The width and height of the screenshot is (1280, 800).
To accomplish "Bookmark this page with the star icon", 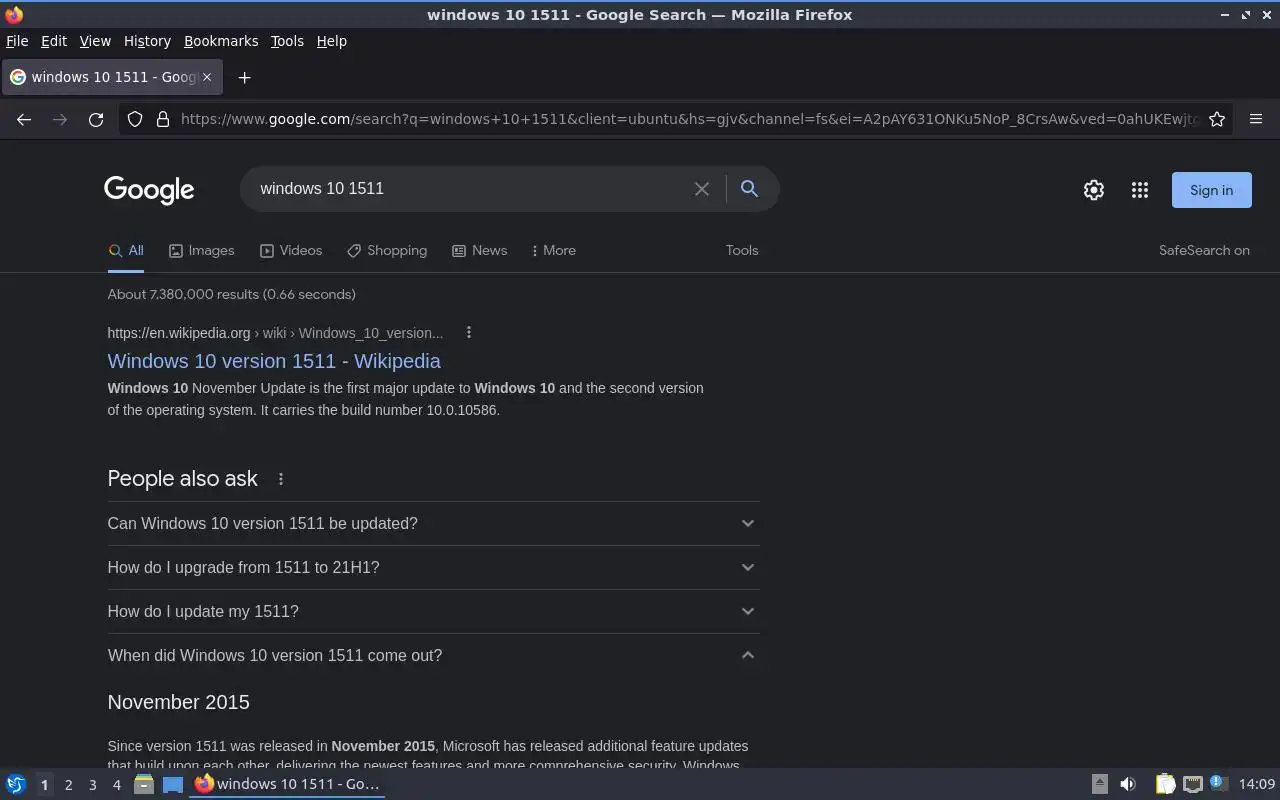I will coord(1217,119).
